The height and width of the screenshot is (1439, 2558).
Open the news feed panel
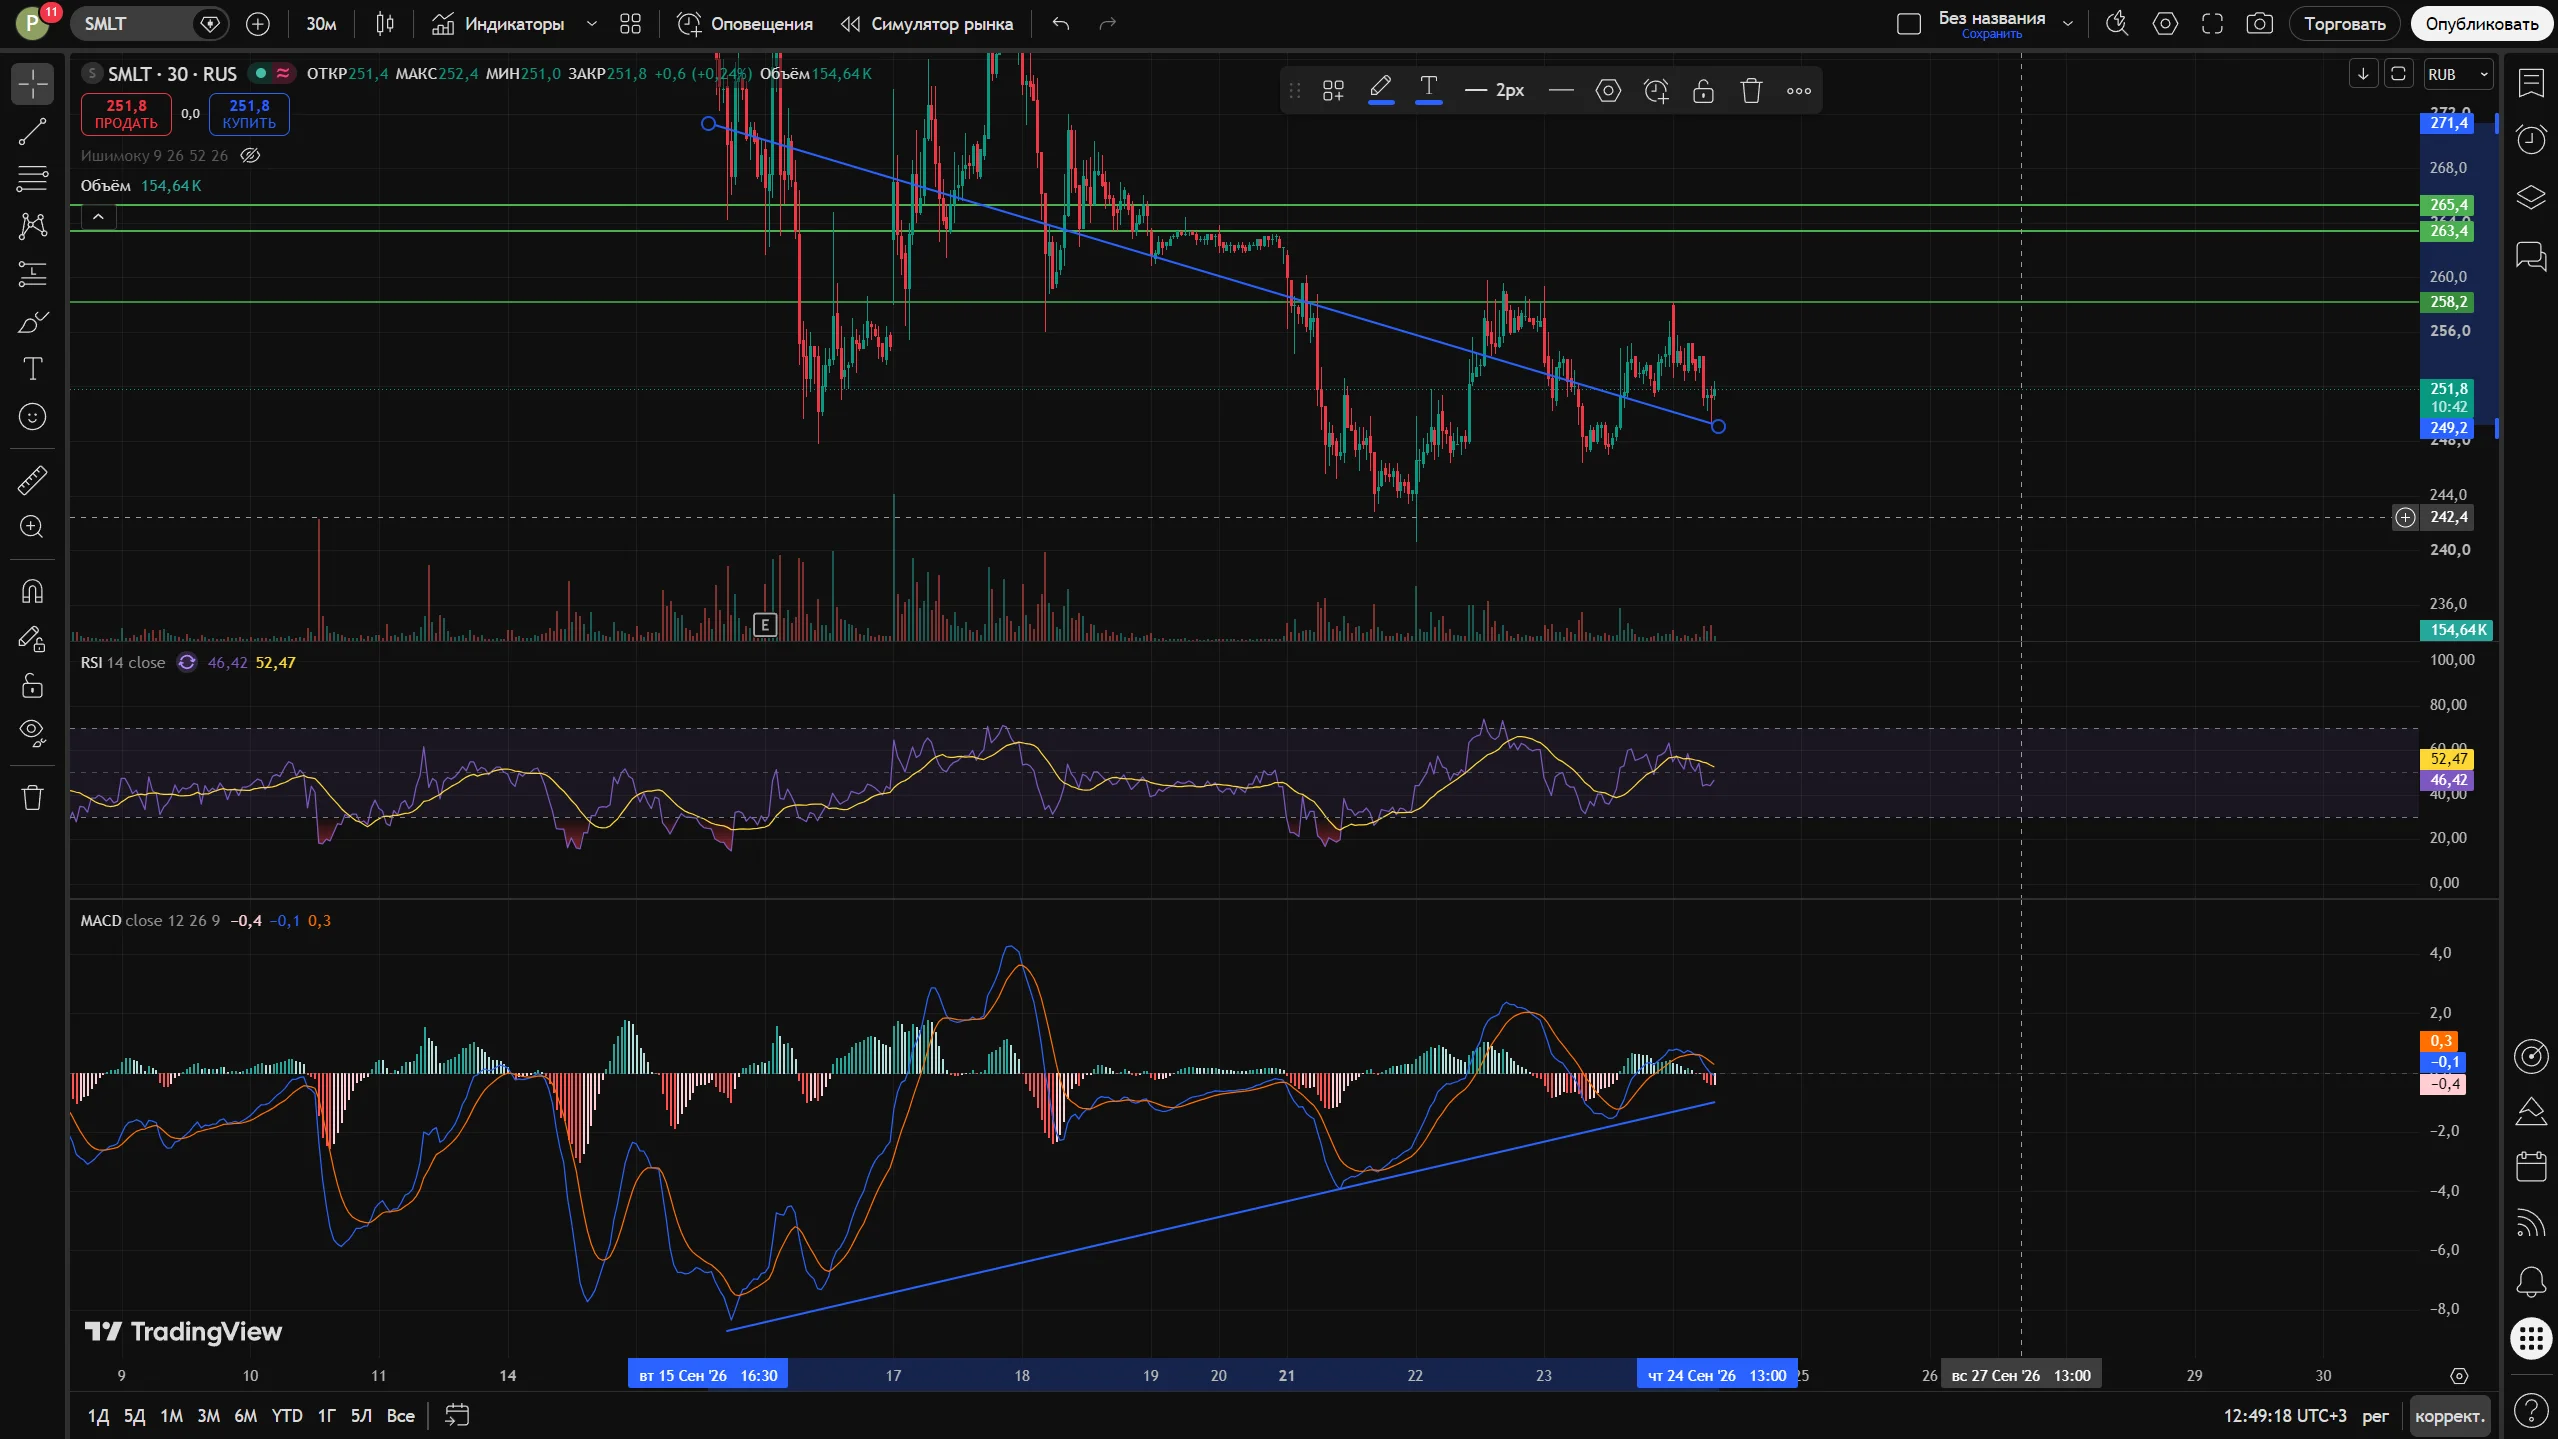tap(2531, 1223)
